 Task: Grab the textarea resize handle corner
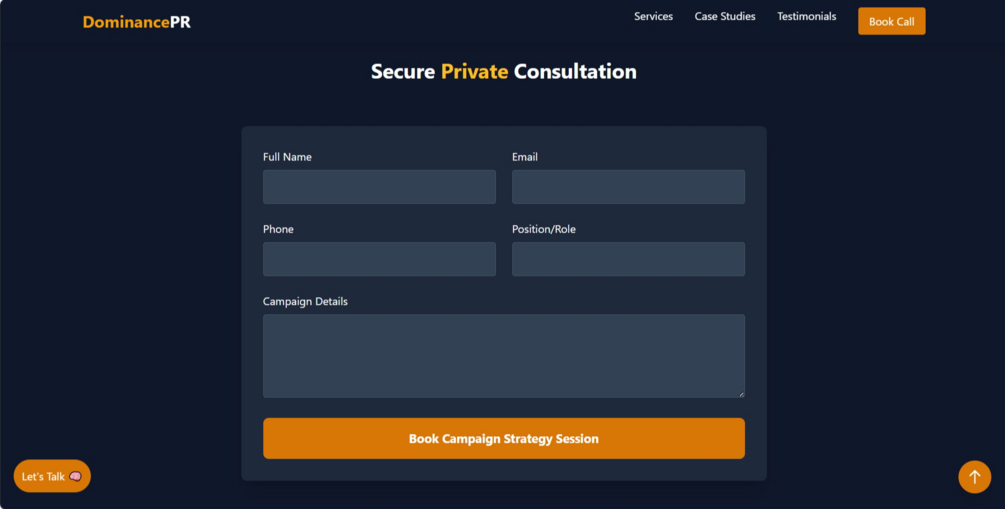[740, 393]
